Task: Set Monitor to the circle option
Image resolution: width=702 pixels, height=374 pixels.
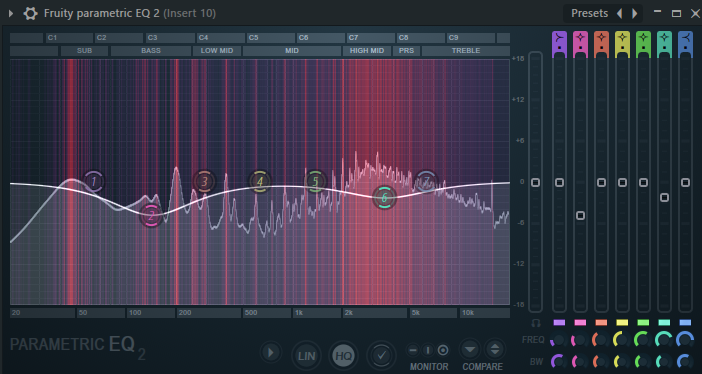Action: pyautogui.click(x=443, y=350)
